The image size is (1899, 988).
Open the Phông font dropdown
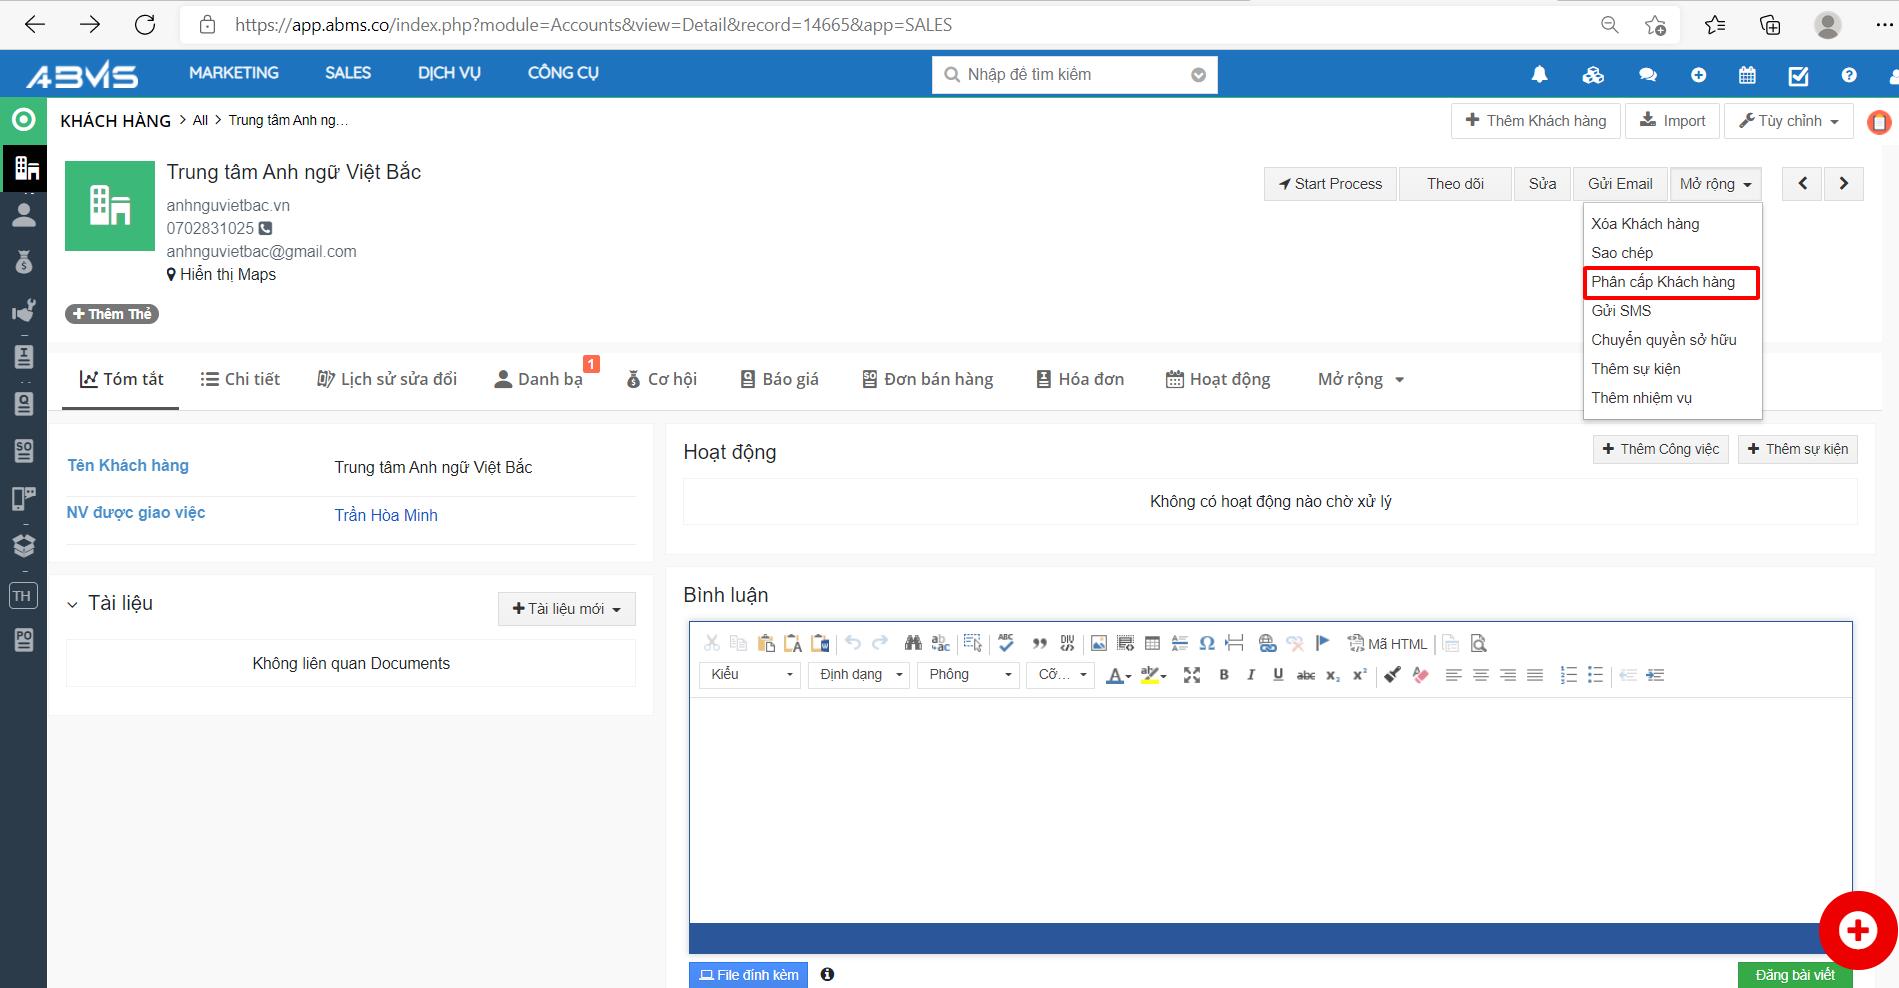(x=968, y=675)
